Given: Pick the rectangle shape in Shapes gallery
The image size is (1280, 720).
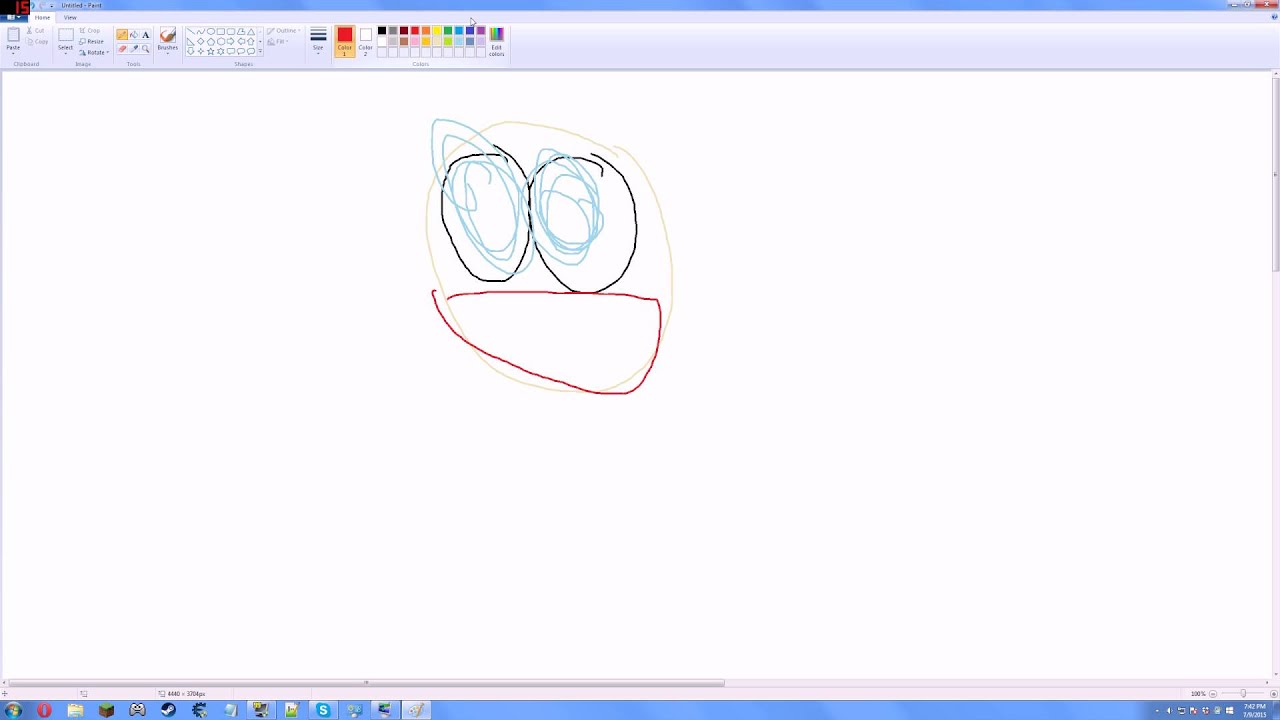Looking at the screenshot, I should tap(221, 31).
